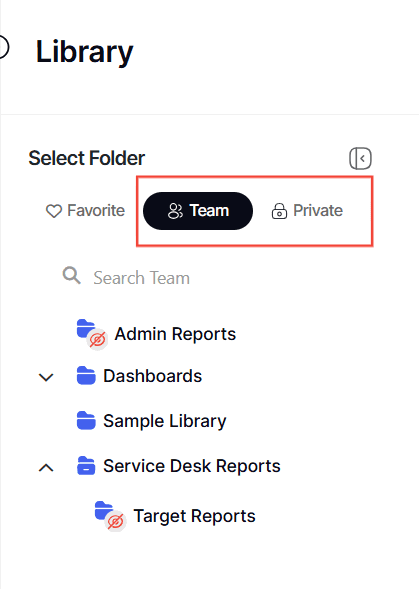Screen dimensions: 419x589
Task: Collapse the Select Folder side panel
Action: 360,159
